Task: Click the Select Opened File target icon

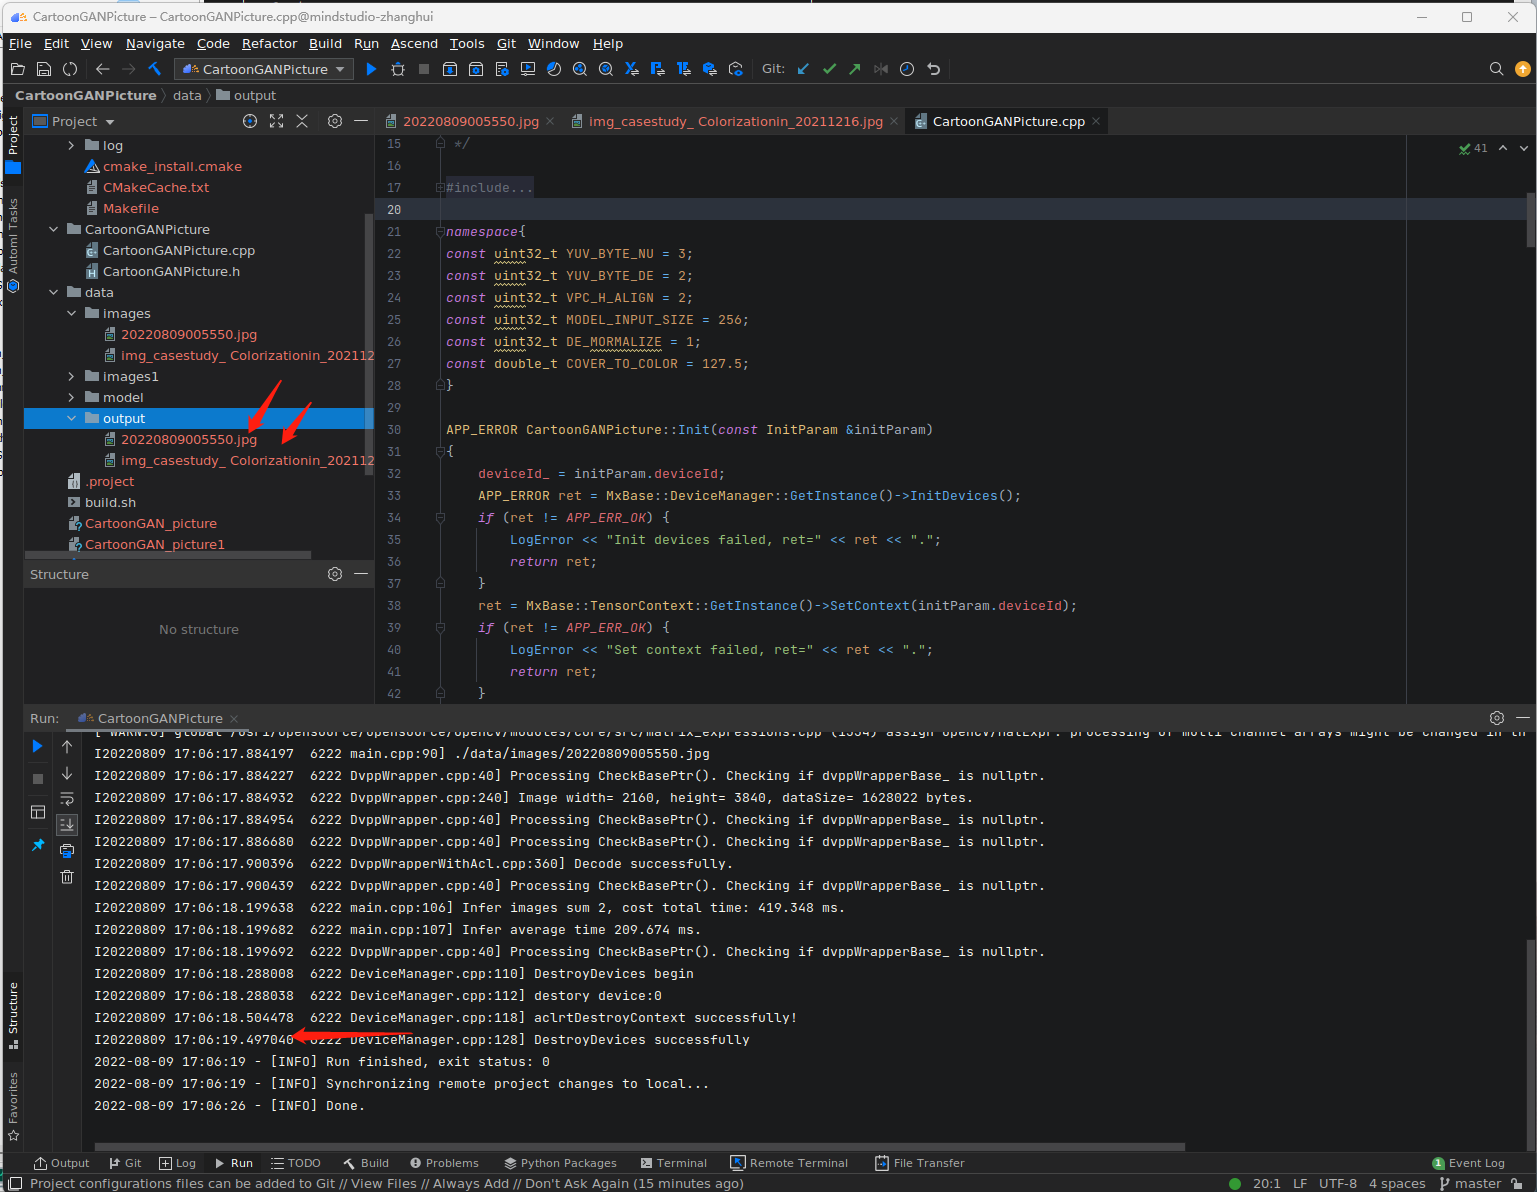Action: point(250,121)
